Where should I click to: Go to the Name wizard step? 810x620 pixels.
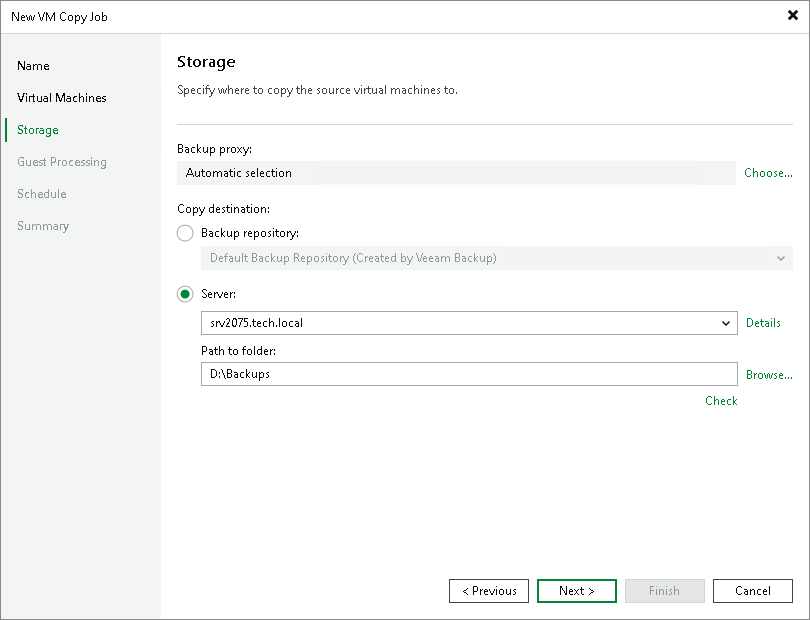pyautogui.click(x=33, y=66)
